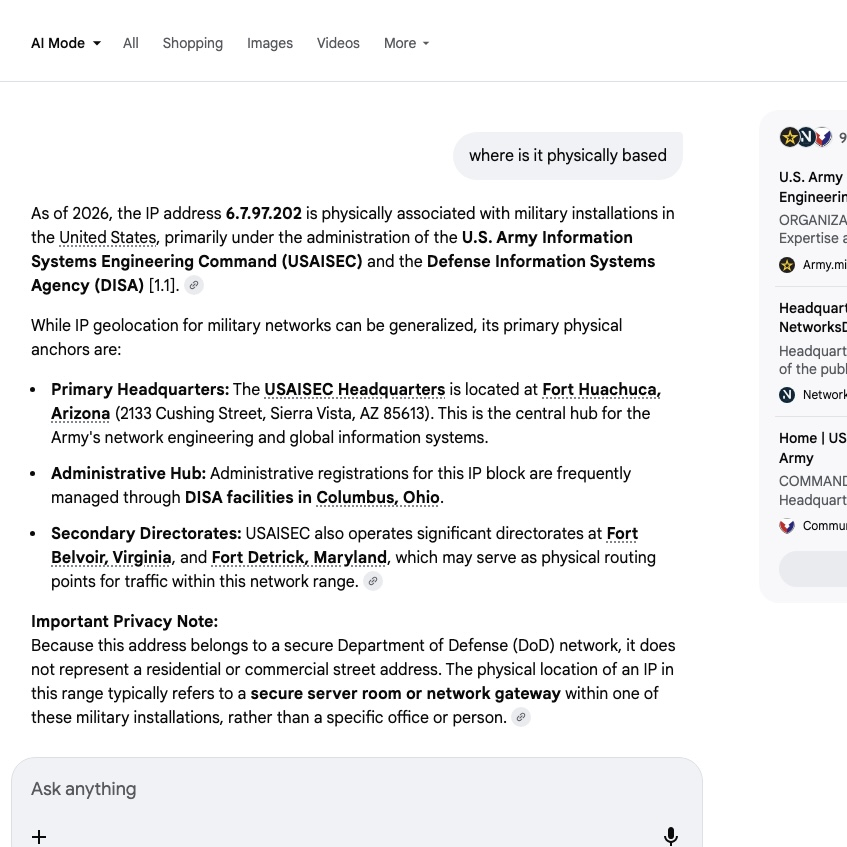The height and width of the screenshot is (847, 847).
Task: Open the Fort Detrick, Maryland link
Action: [x=299, y=557]
